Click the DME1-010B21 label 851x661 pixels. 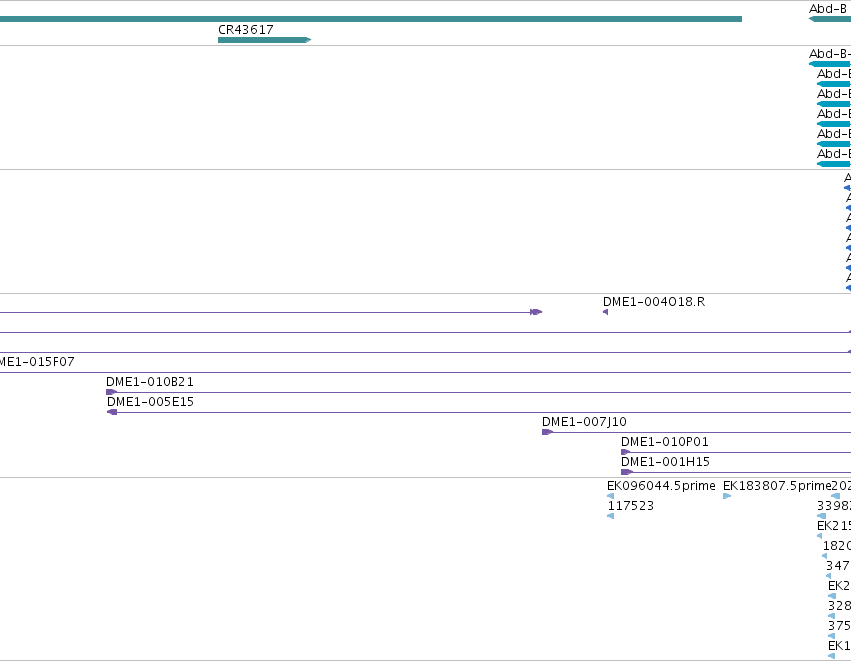tap(150, 382)
